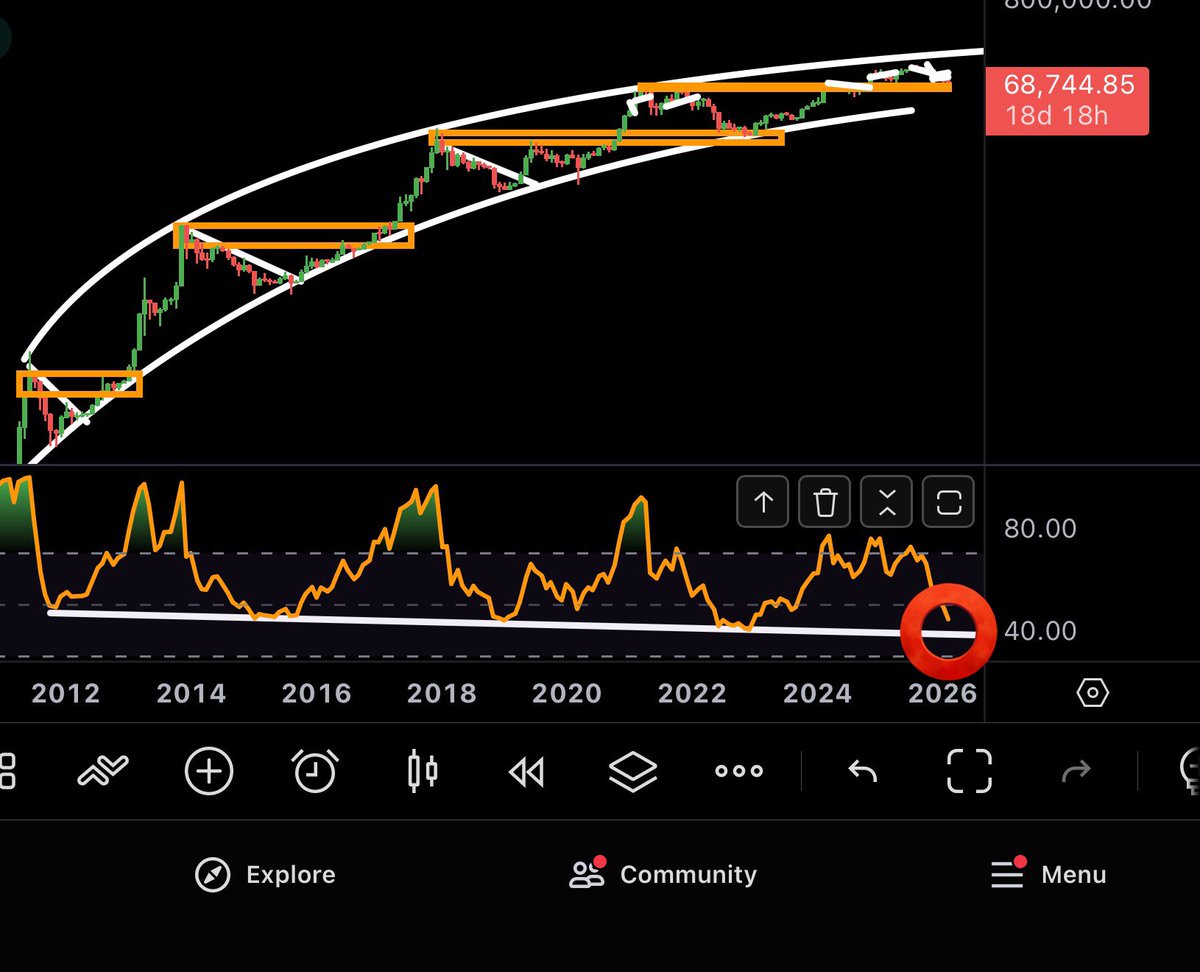
Task: Add an indicator with the plus button
Action: click(208, 770)
